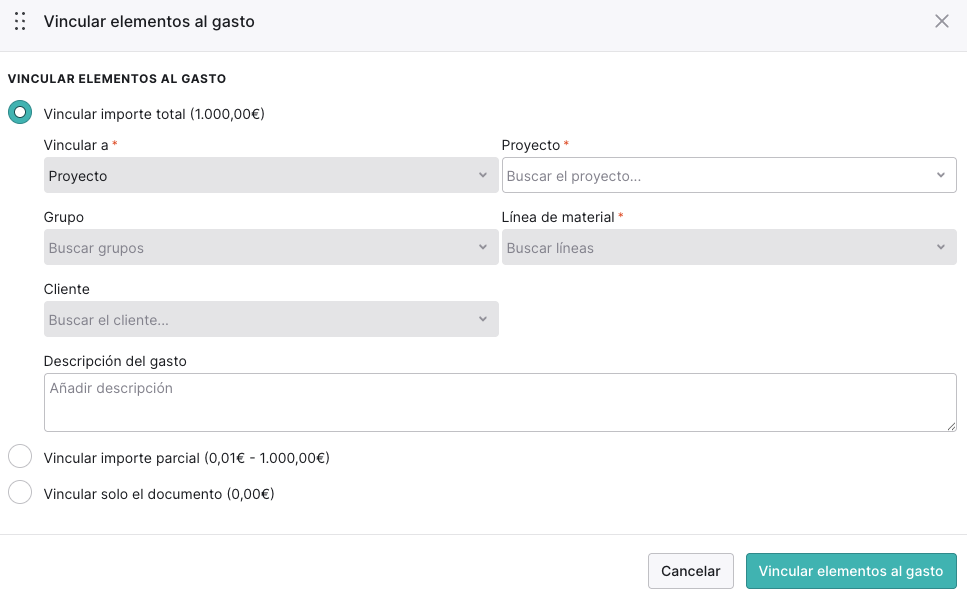
Task: Click the Grupo field label
Action: [x=64, y=217]
